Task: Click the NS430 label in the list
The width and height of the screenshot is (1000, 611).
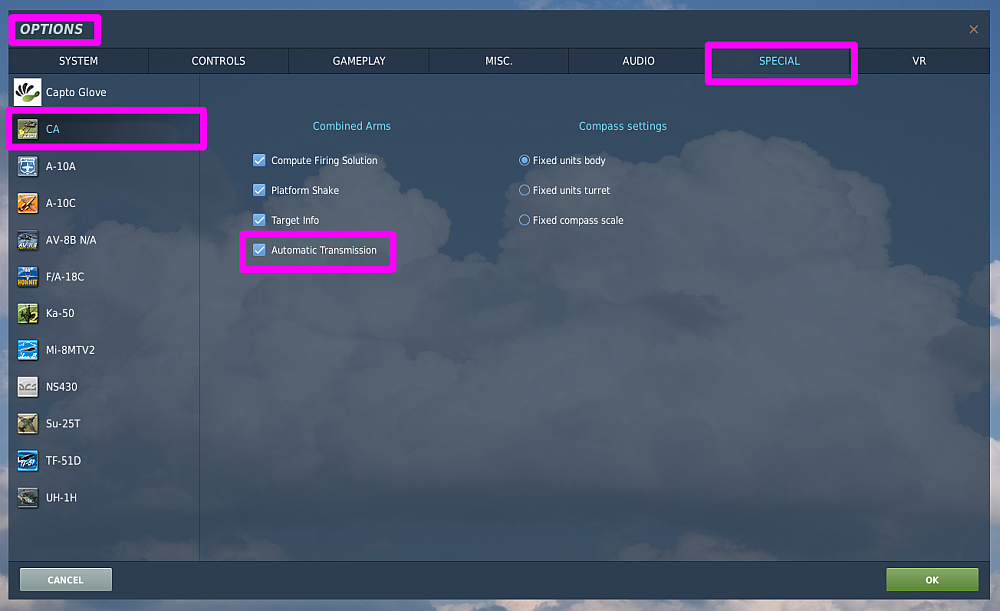Action: click(x=62, y=387)
